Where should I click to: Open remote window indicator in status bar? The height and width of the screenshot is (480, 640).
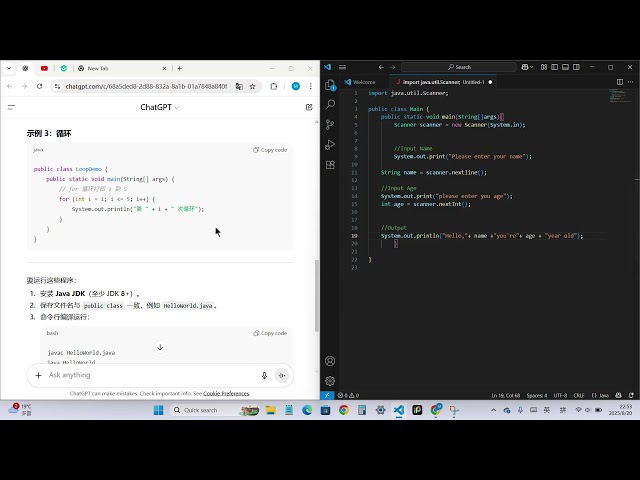(327, 395)
